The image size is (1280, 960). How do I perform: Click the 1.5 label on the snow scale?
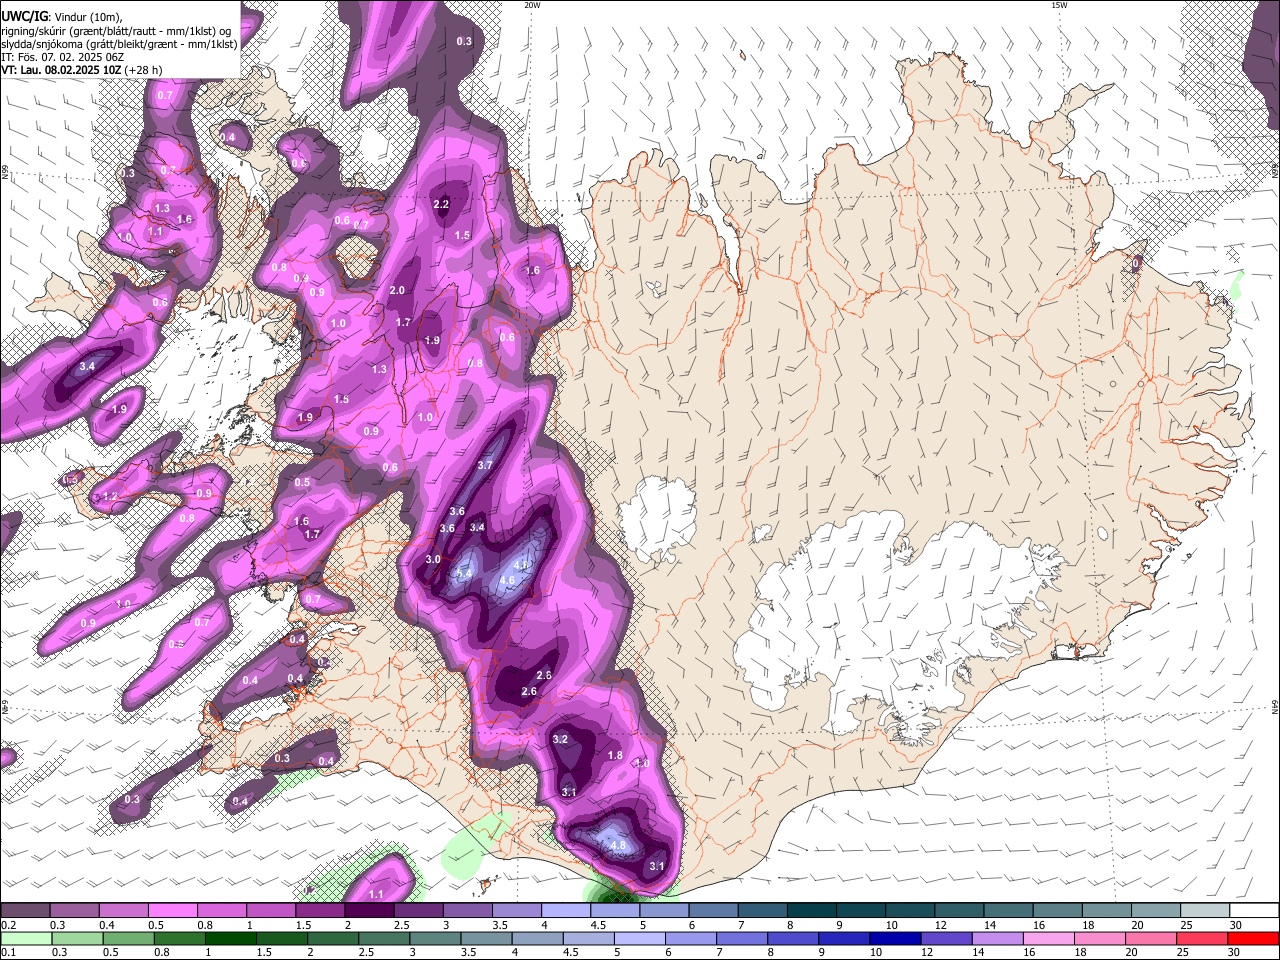click(x=303, y=925)
